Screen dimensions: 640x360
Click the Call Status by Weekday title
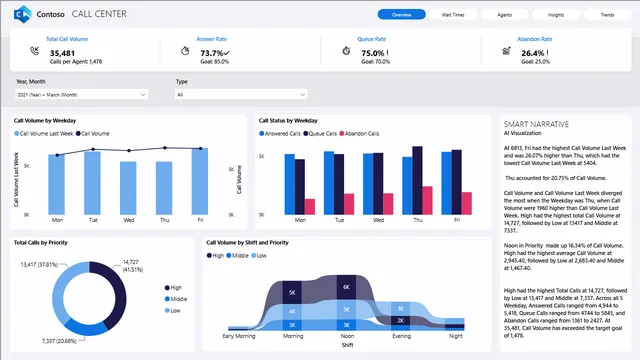tap(288, 121)
